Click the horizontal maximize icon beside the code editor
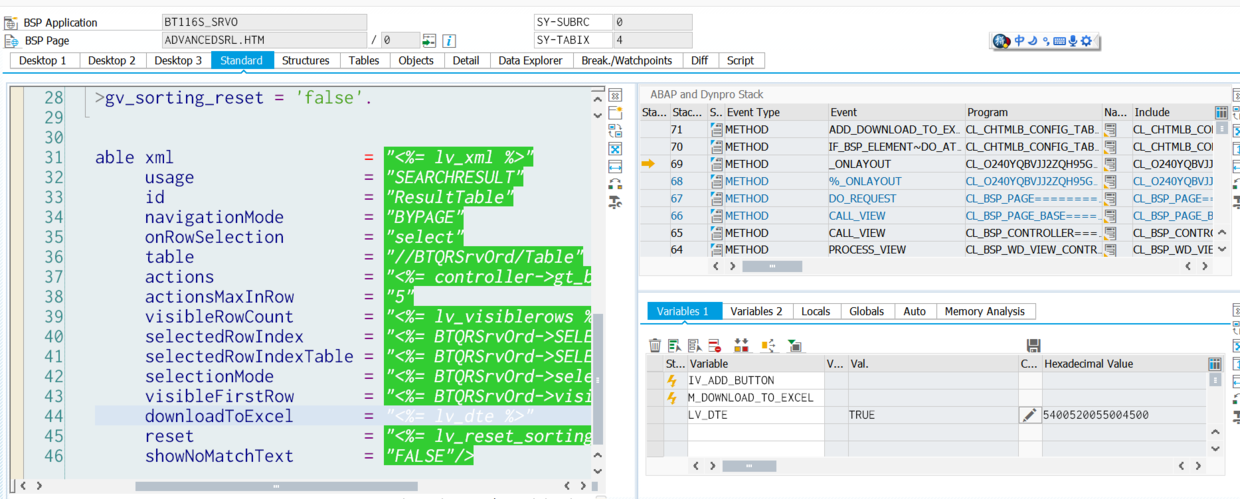The height and width of the screenshot is (499, 1240). point(615,167)
